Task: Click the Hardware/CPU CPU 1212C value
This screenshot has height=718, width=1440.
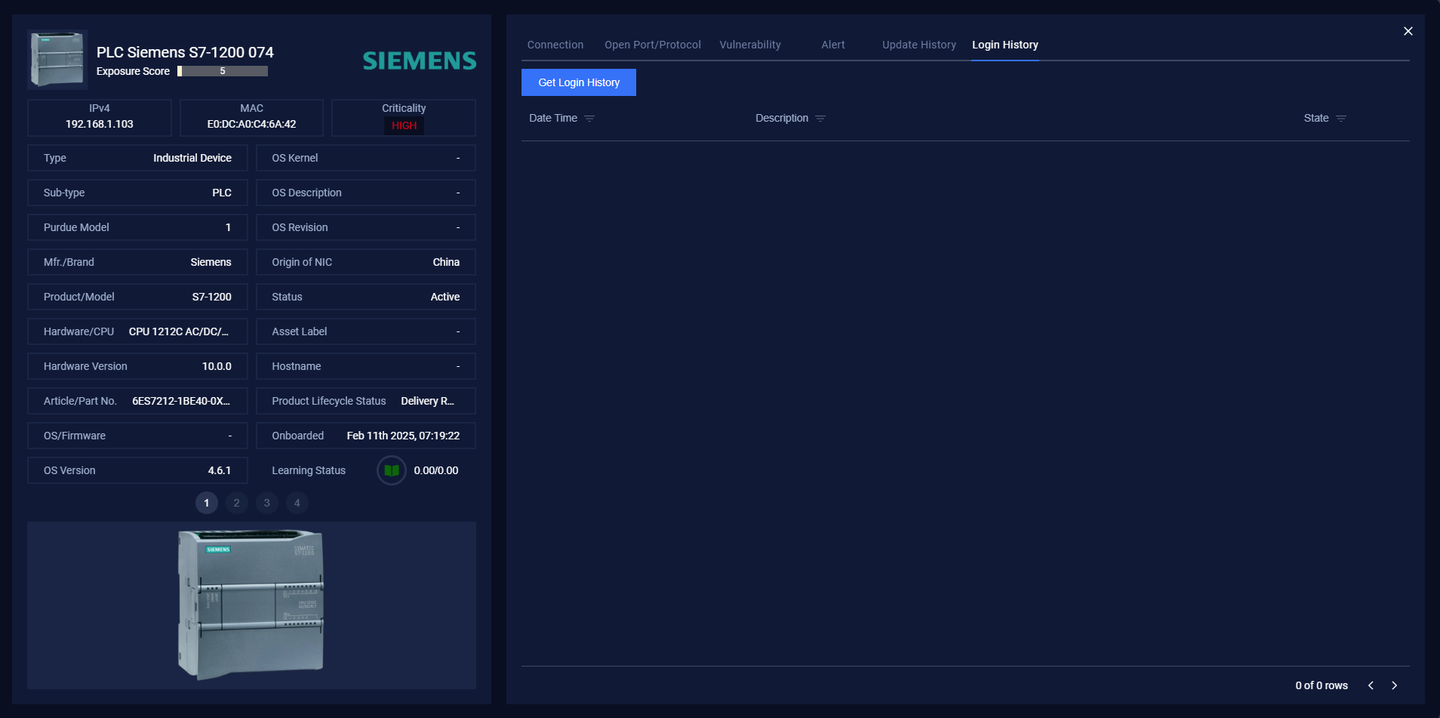Action: 180,331
